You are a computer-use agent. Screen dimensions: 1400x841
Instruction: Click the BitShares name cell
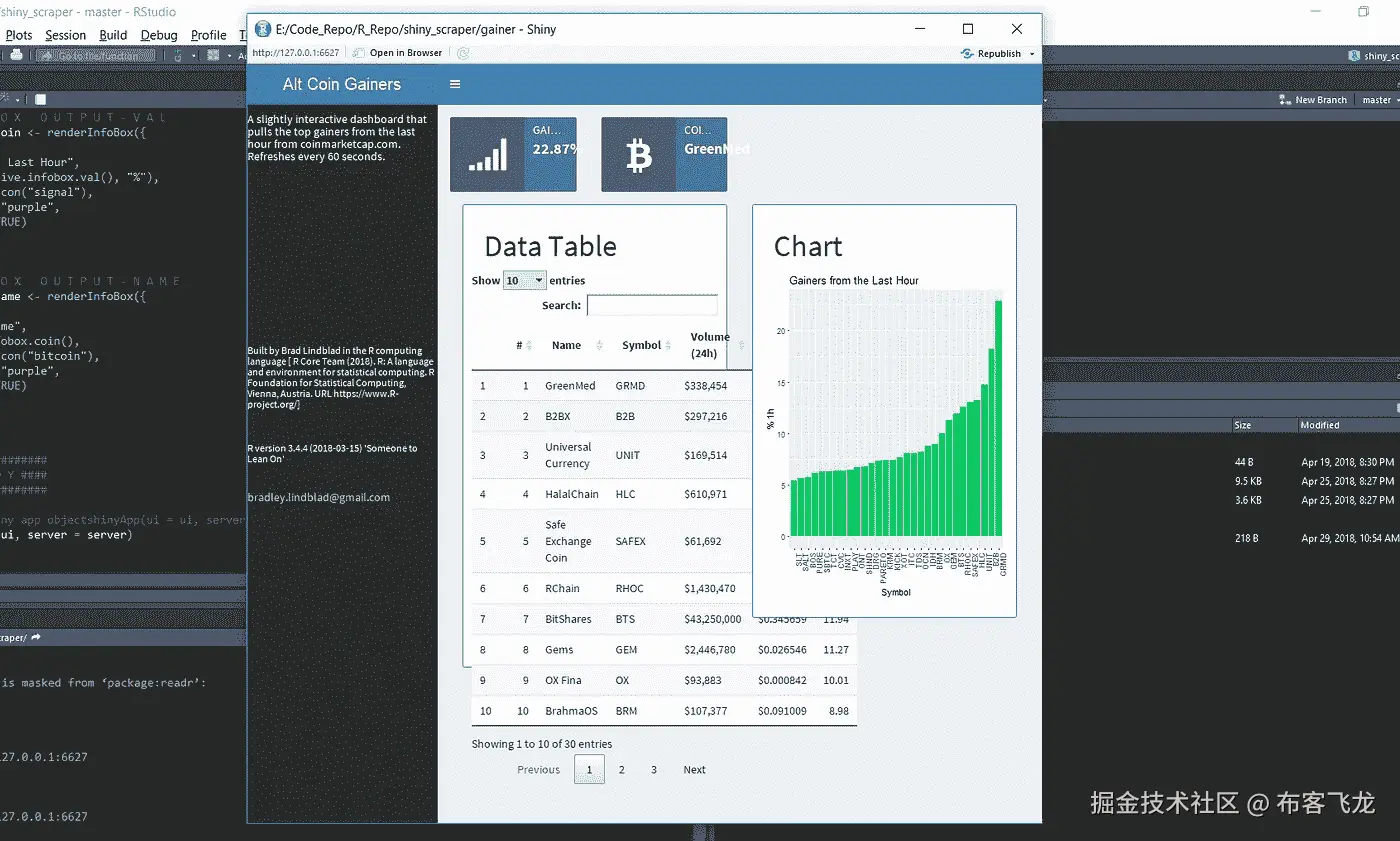pos(568,619)
